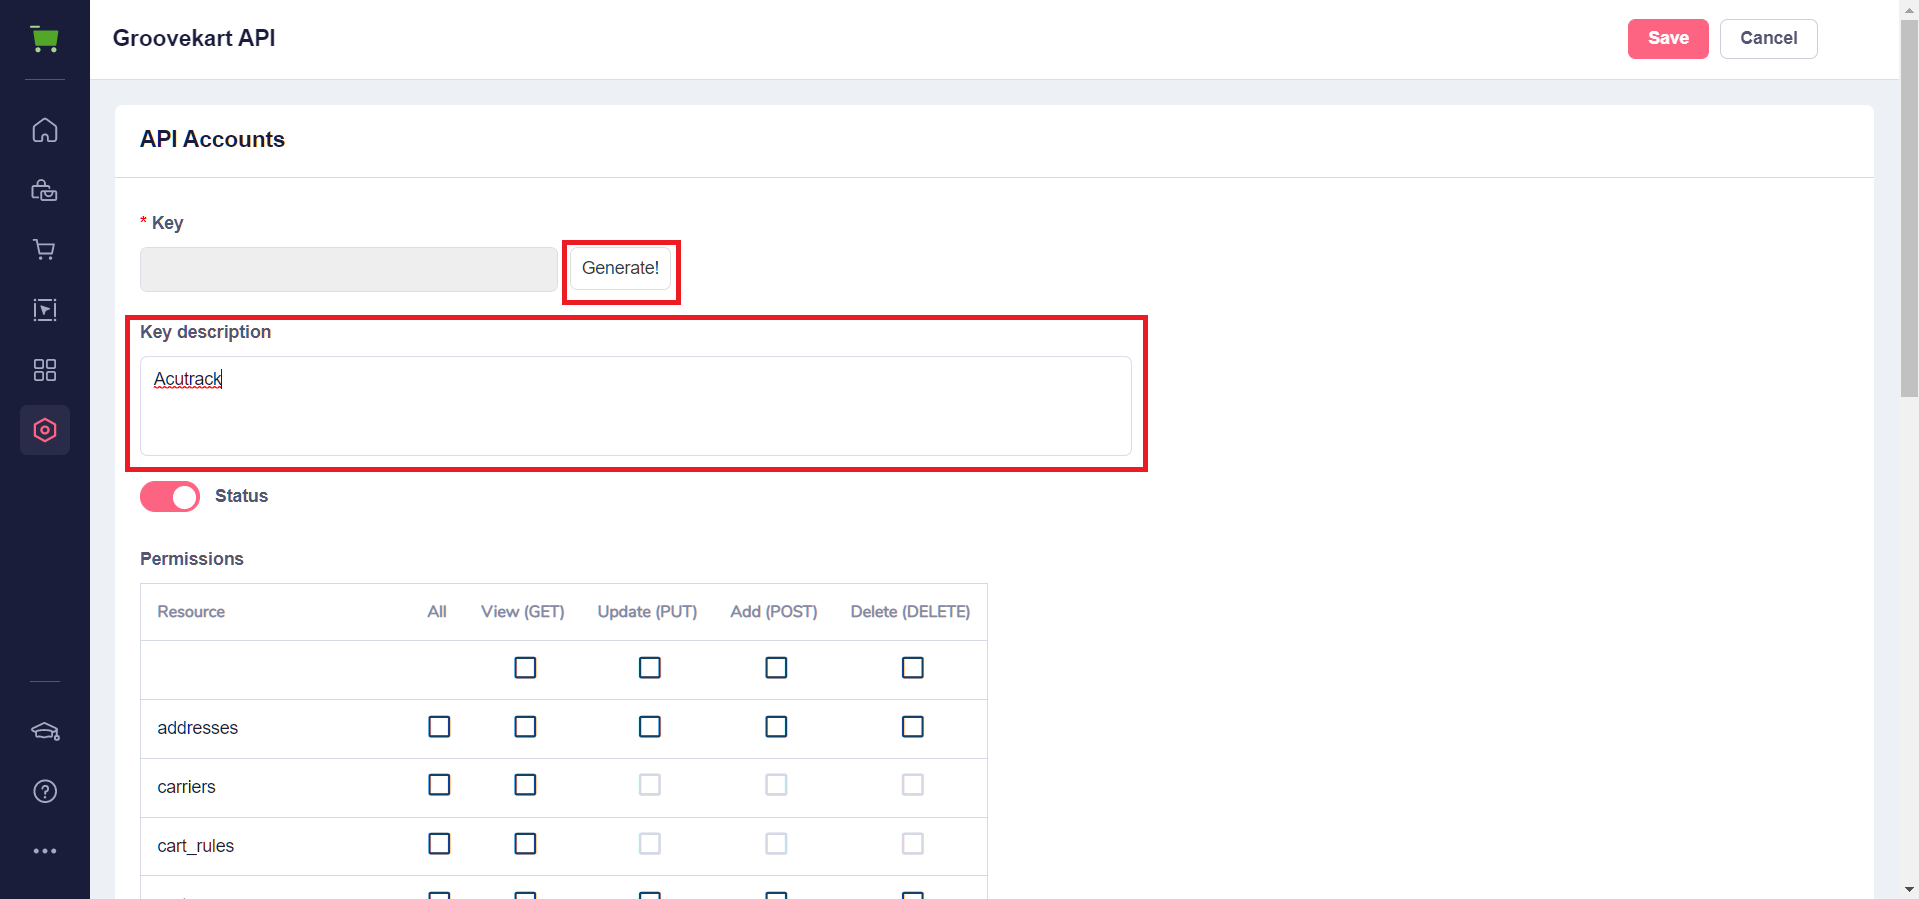1919x899 pixels.
Task: Check Add (POST) for addresses
Action: tap(776, 726)
